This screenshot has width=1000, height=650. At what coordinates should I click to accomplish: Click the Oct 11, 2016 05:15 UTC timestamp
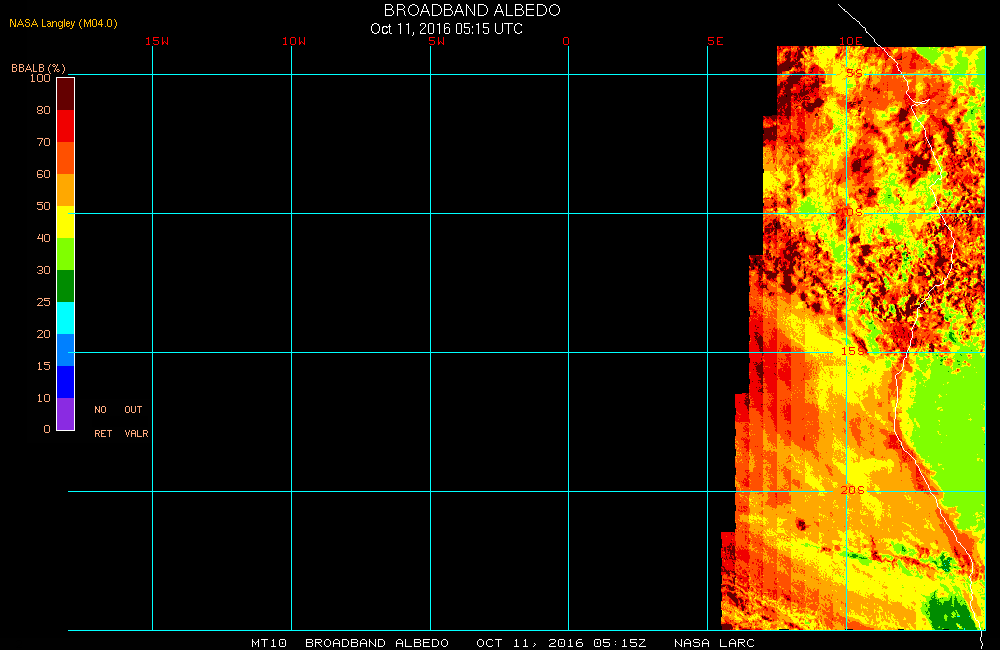(x=446, y=28)
